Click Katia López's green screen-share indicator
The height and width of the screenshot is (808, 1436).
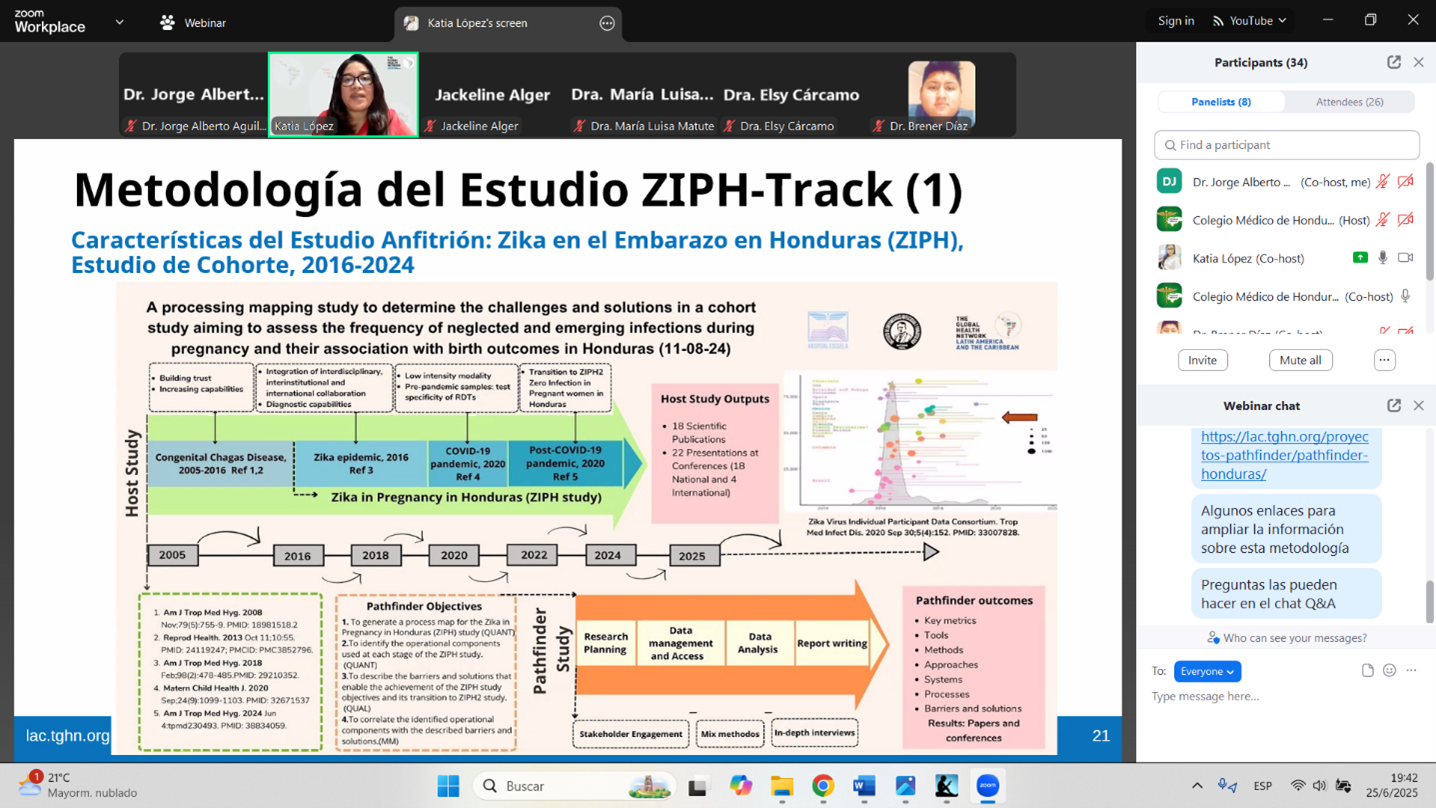(x=1360, y=258)
